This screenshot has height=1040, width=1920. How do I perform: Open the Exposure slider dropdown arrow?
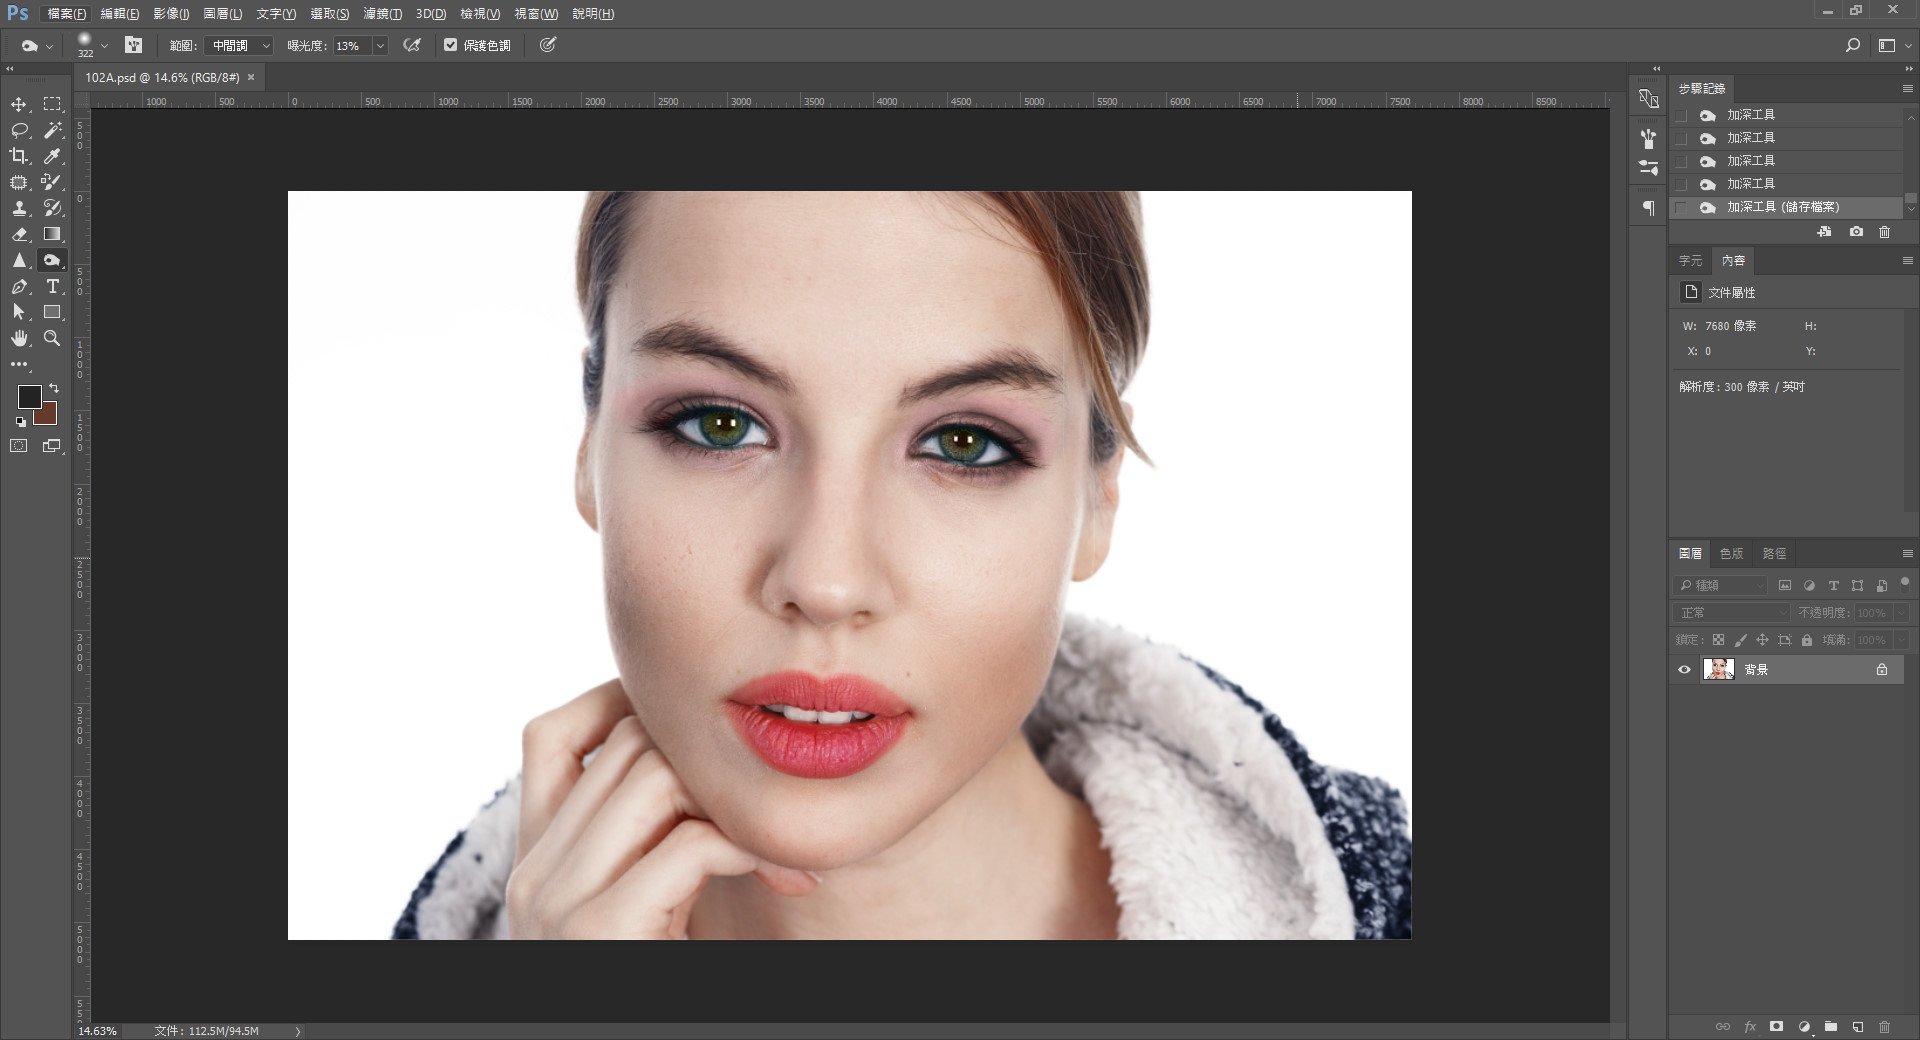tap(380, 45)
